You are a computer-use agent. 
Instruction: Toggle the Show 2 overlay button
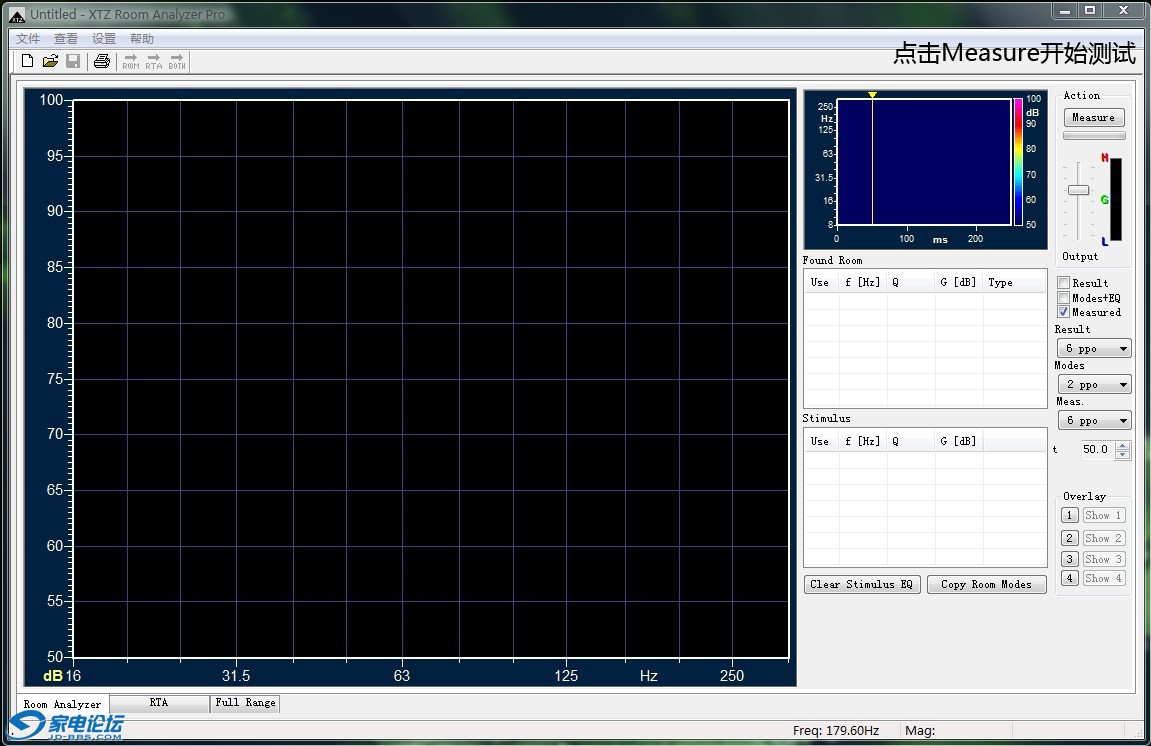(1103, 538)
